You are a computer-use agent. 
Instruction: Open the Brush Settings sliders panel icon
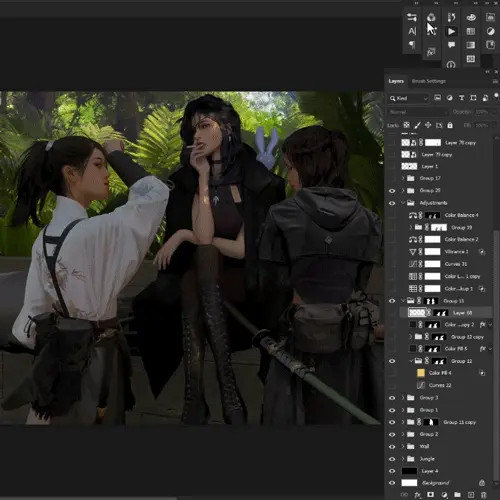click(412, 17)
